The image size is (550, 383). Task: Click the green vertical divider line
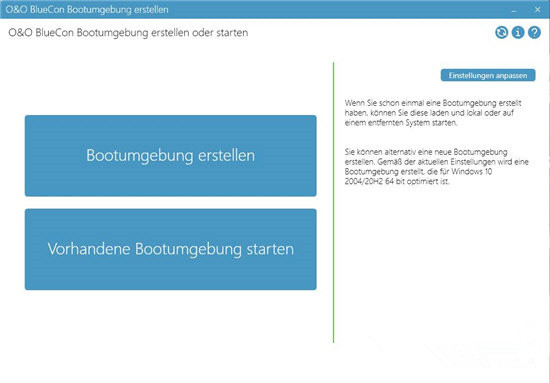coord(334,202)
